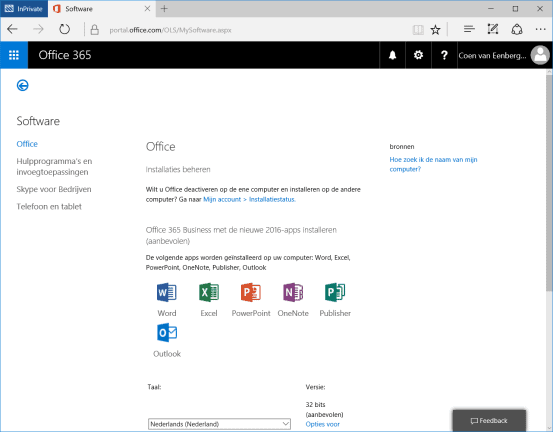Click the Software page heading
Screen dimensions: 553x432
38,121
